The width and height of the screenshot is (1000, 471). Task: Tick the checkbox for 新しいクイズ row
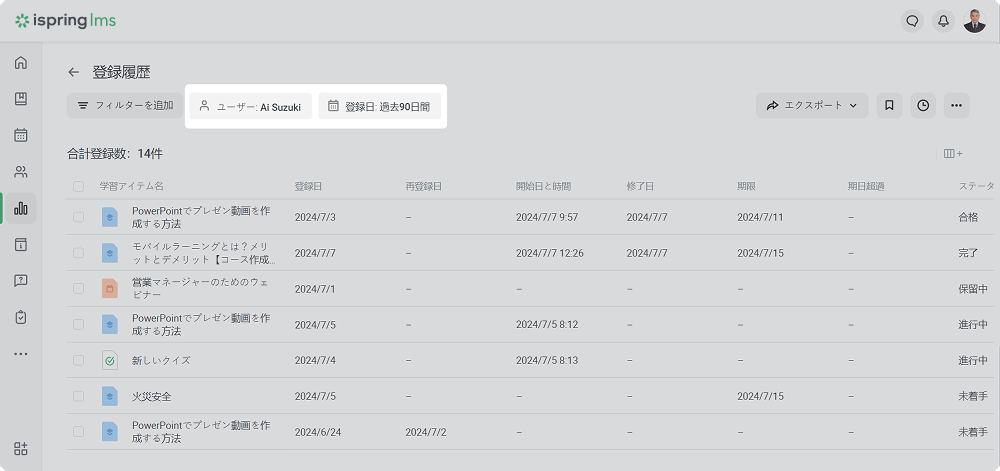pyautogui.click(x=79, y=360)
